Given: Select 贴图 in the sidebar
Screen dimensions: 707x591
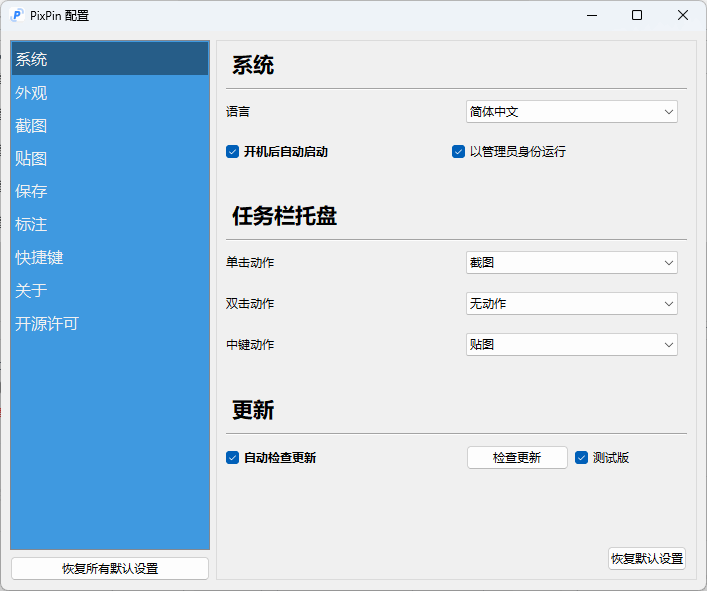Looking at the screenshot, I should tap(32, 159).
